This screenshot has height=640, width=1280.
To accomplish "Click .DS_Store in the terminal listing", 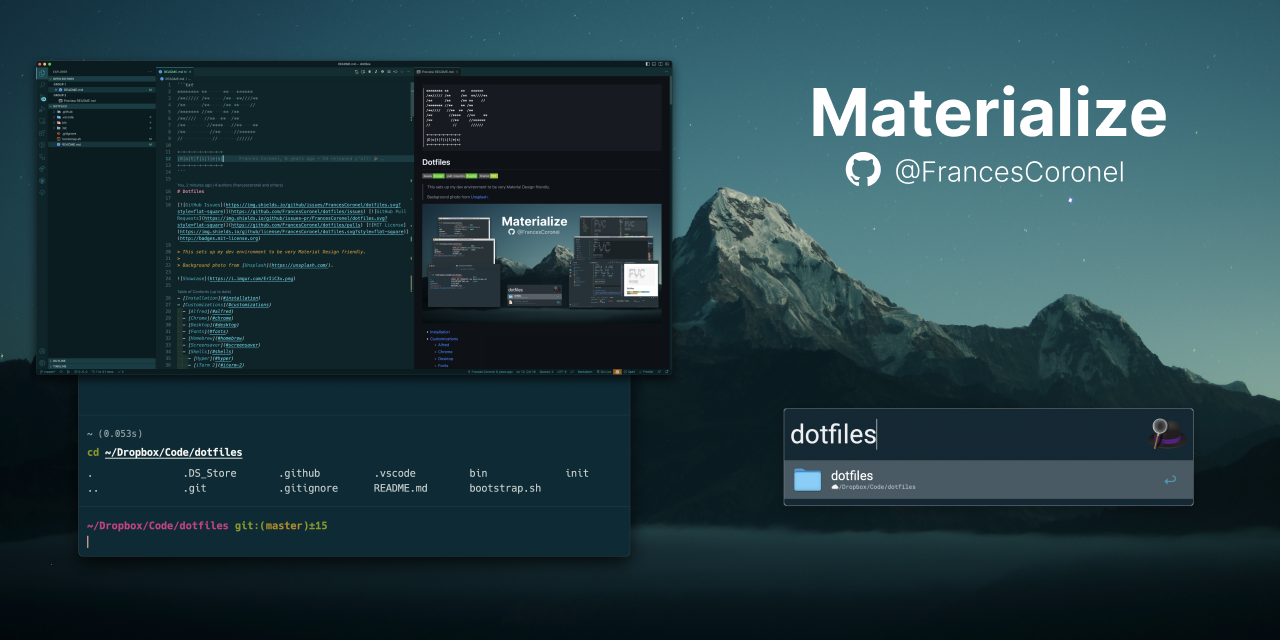I will pos(210,473).
